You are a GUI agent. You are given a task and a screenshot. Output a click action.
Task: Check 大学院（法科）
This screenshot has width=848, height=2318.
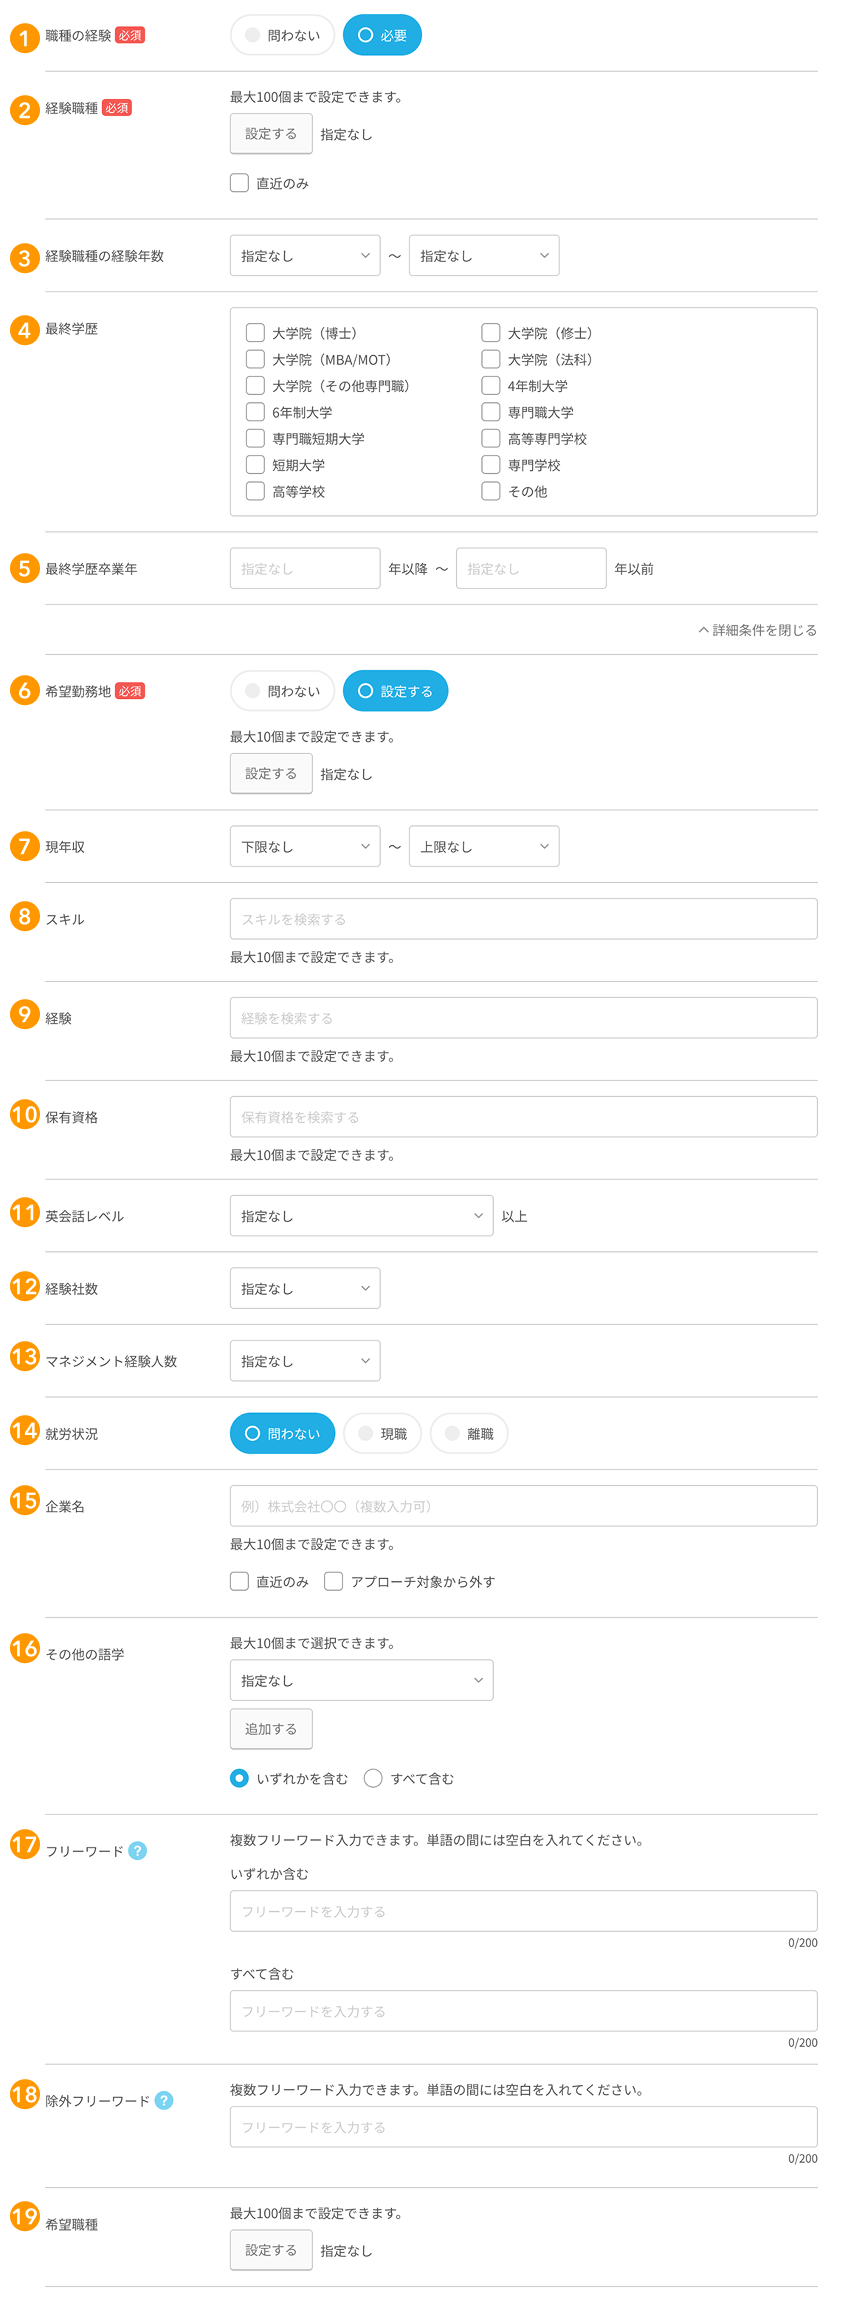tap(490, 359)
